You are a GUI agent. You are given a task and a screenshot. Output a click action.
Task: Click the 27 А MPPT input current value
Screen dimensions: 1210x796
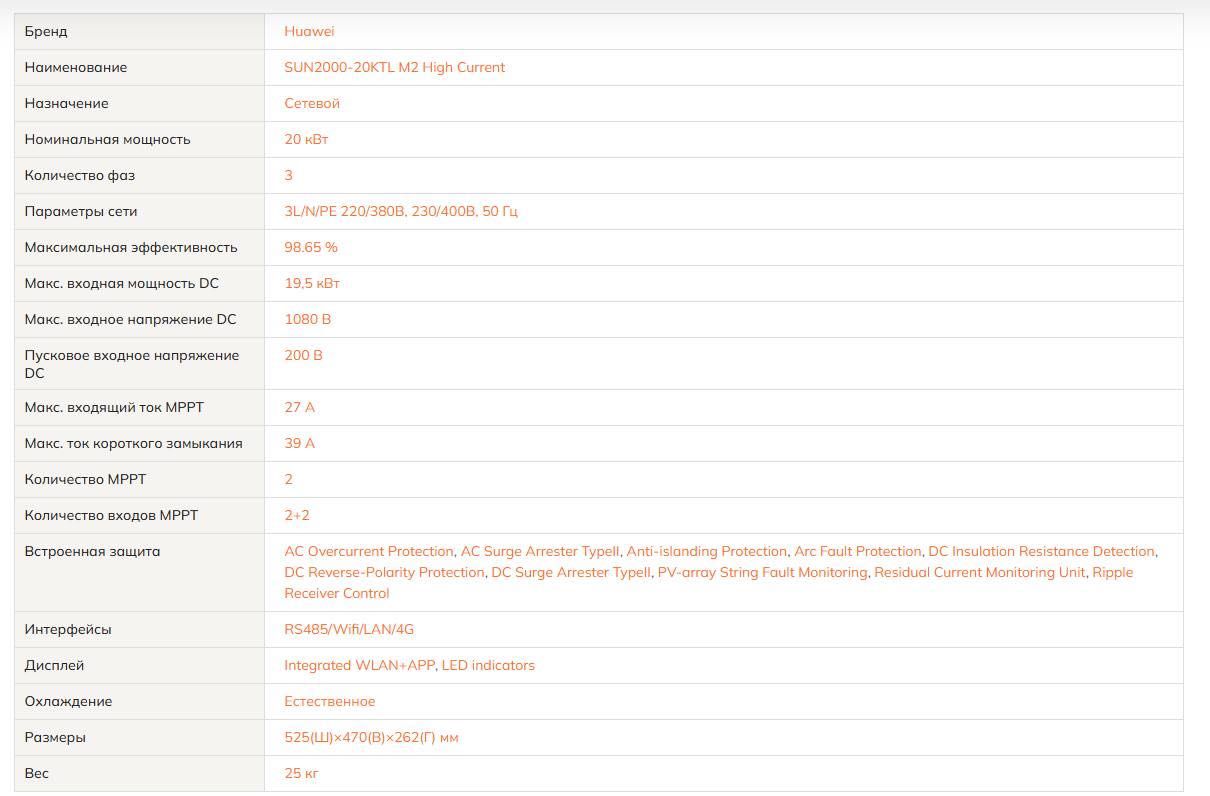pyautogui.click(x=299, y=407)
